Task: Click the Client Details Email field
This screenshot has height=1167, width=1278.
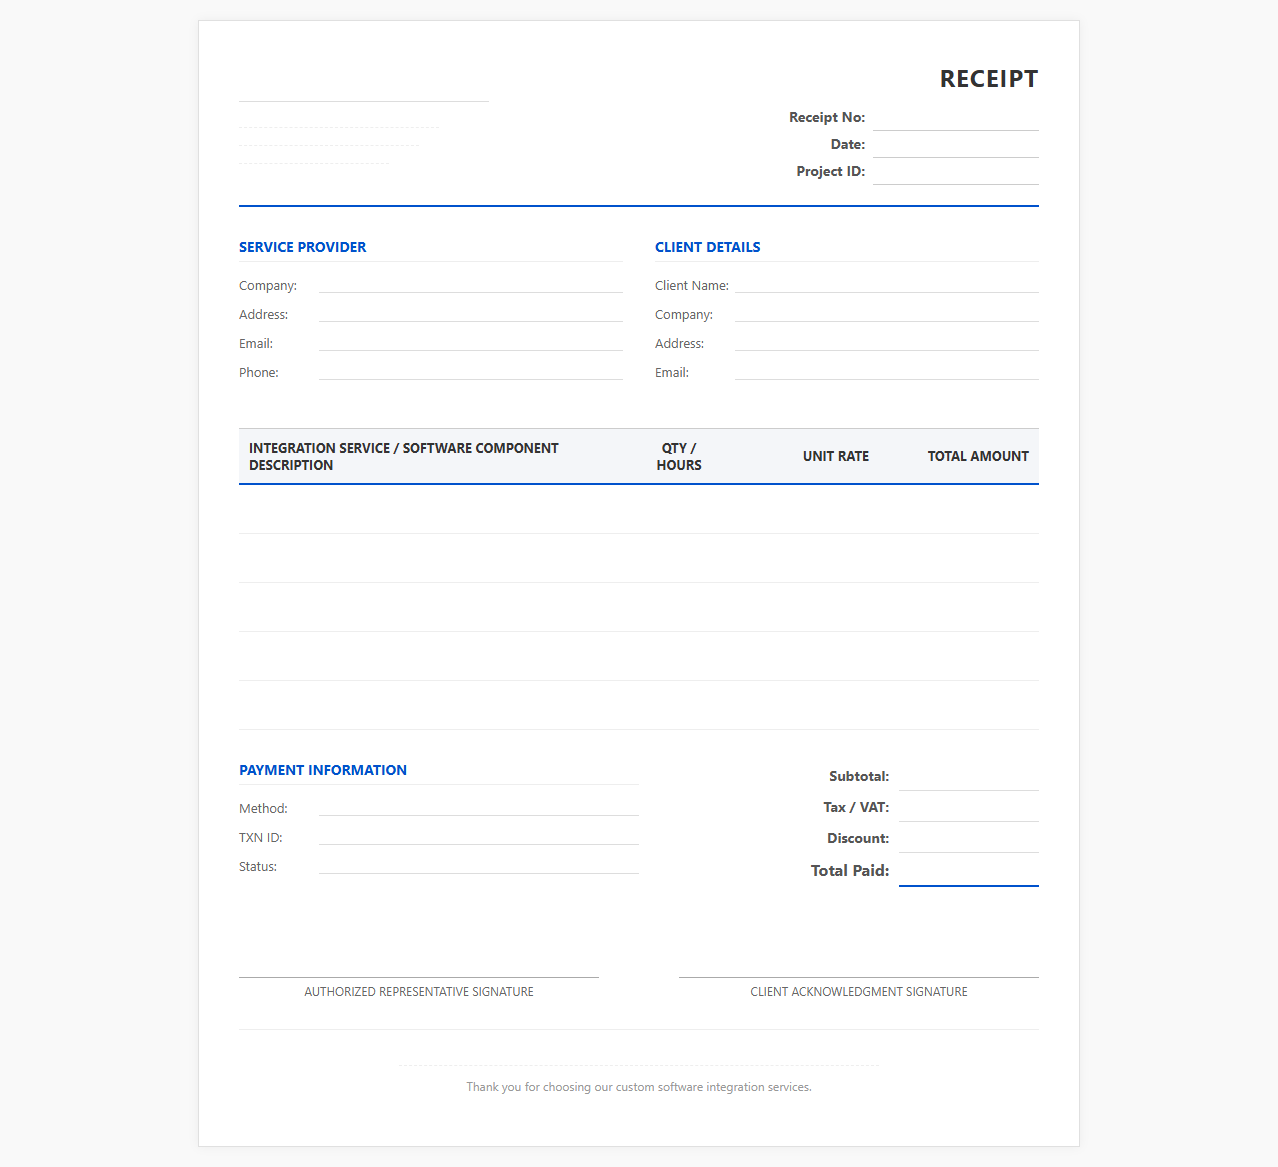Action: point(887,371)
